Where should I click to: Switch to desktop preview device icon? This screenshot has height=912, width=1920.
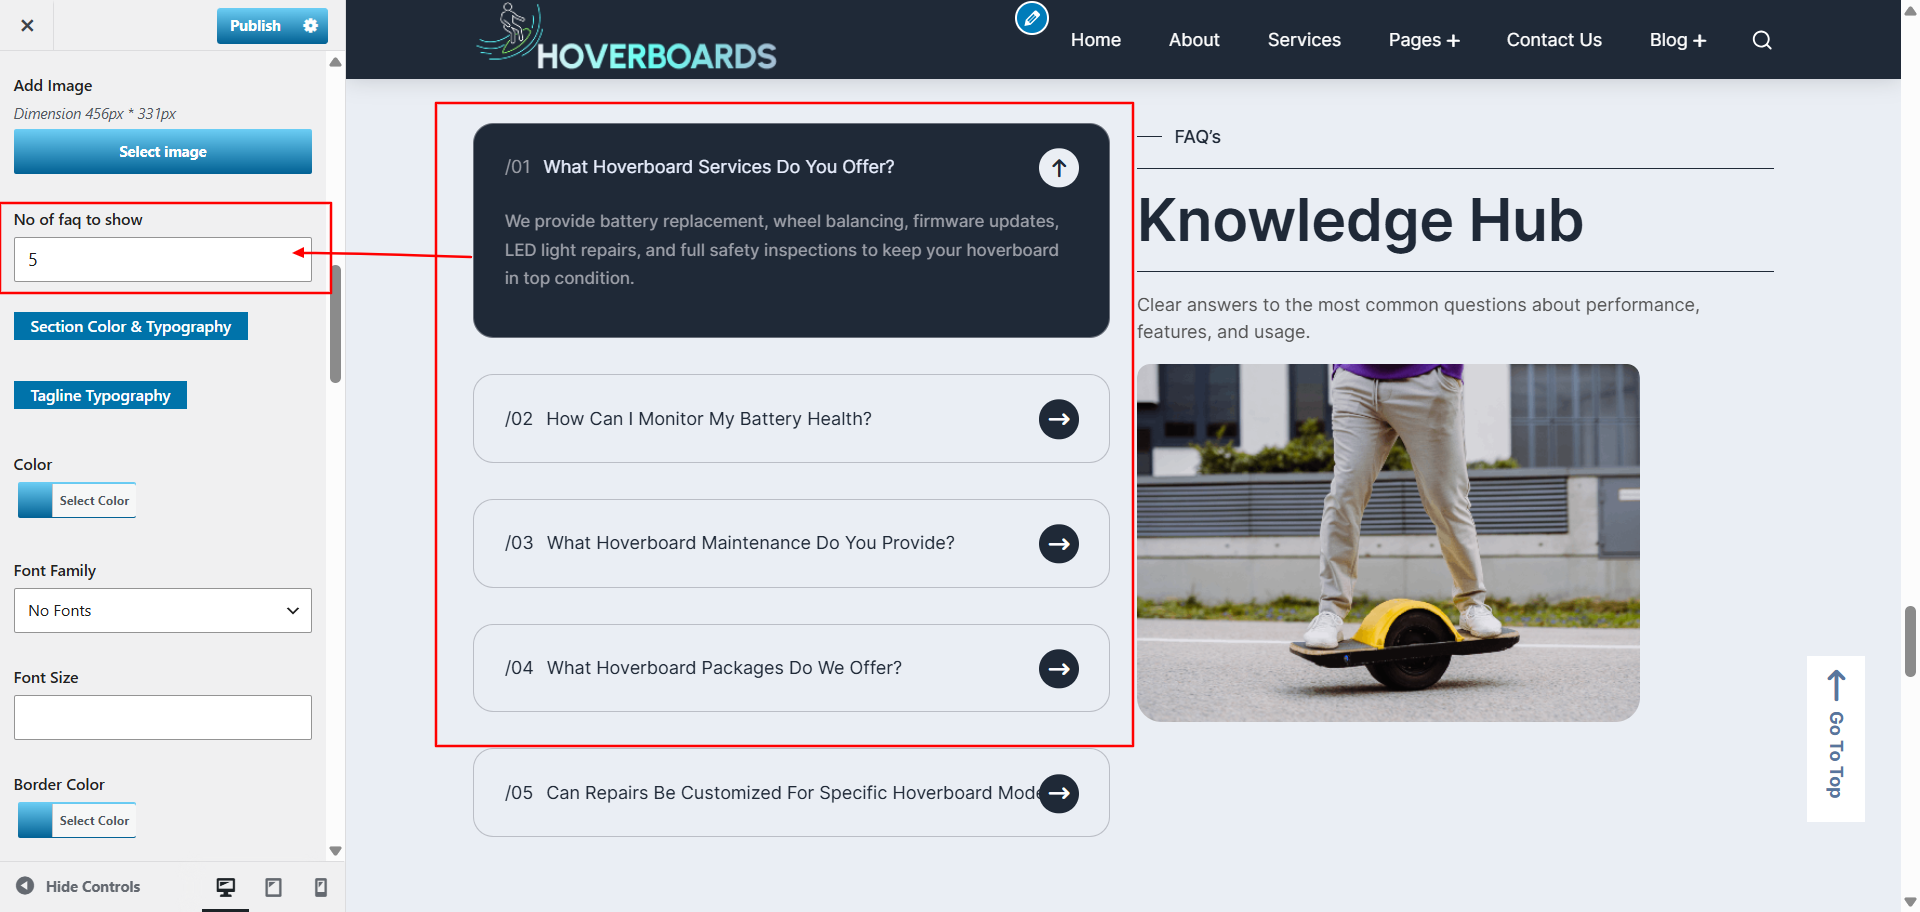click(226, 887)
